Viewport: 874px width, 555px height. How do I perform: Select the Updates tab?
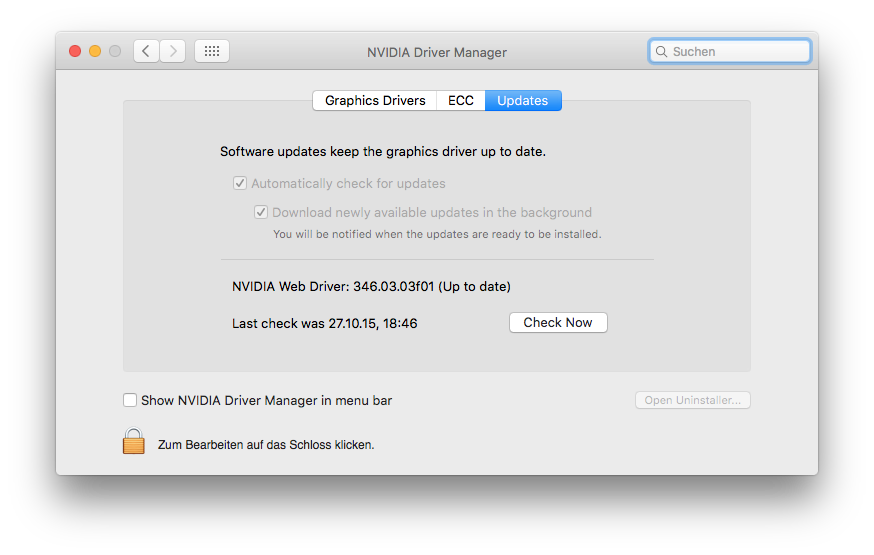coord(522,101)
